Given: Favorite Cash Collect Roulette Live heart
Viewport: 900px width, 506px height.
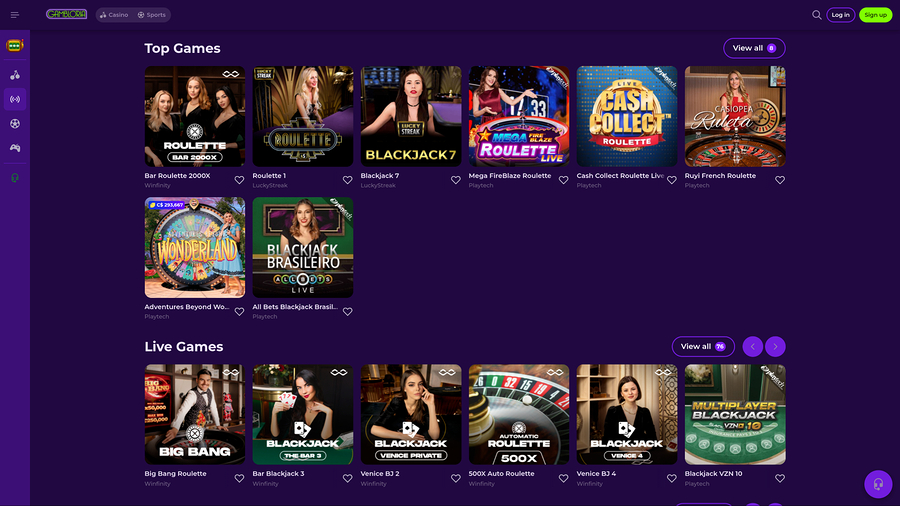Looking at the screenshot, I should point(672,180).
